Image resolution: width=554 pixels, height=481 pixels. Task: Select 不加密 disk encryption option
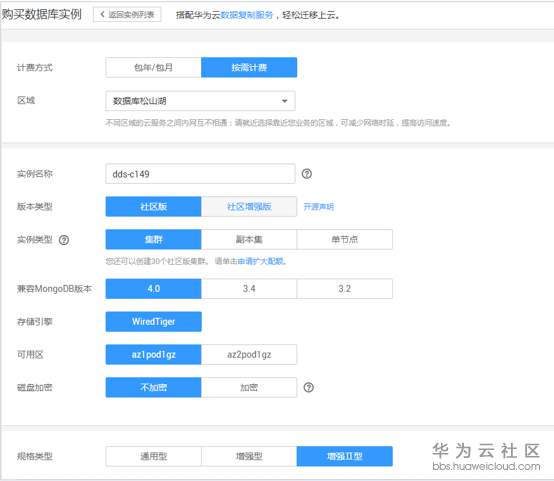(x=153, y=387)
